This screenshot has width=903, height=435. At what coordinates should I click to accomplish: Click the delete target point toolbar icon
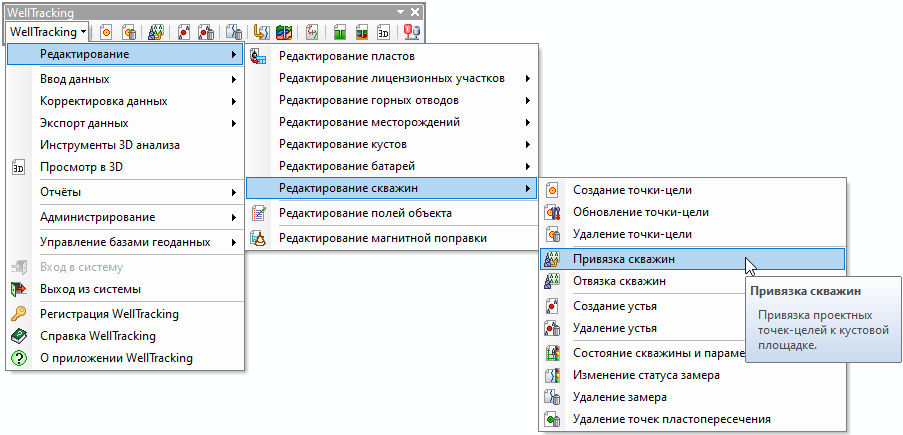(129, 32)
